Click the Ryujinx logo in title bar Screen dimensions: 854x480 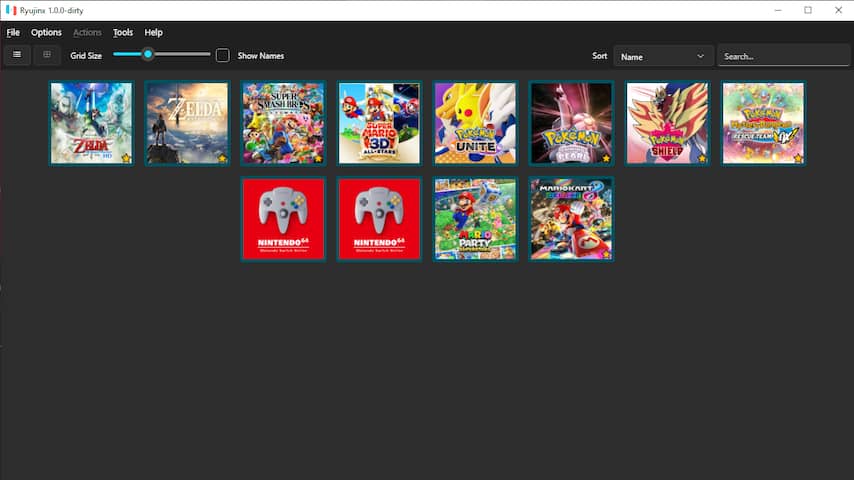(11, 10)
